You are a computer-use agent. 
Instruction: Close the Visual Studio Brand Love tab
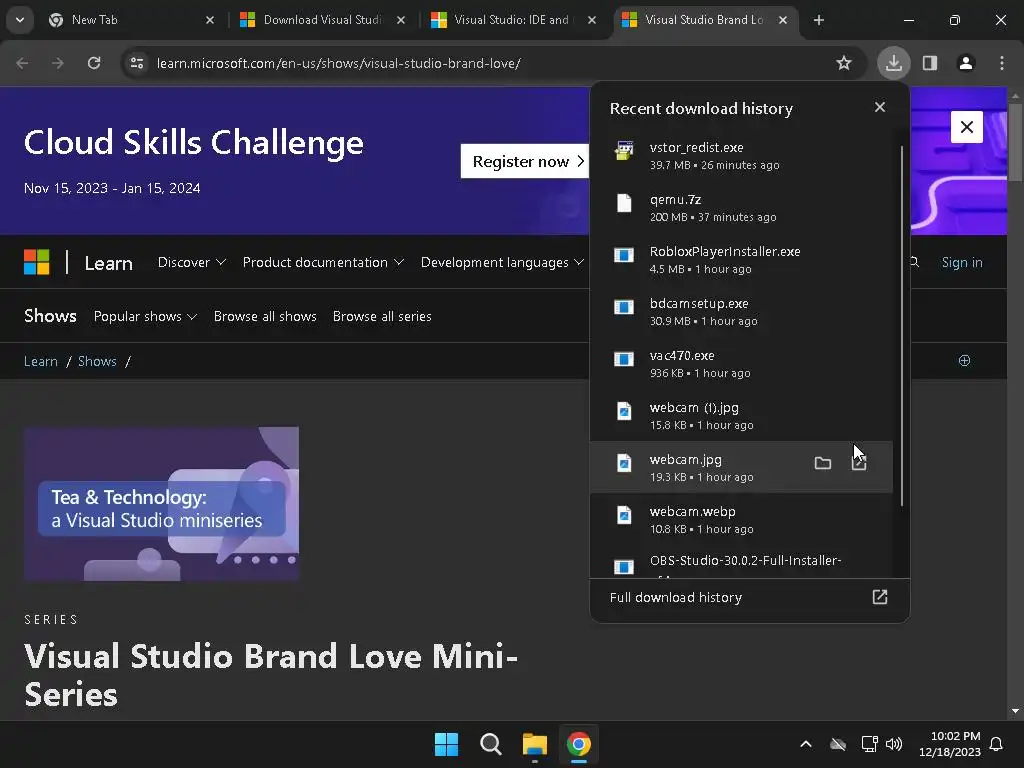[783, 20]
